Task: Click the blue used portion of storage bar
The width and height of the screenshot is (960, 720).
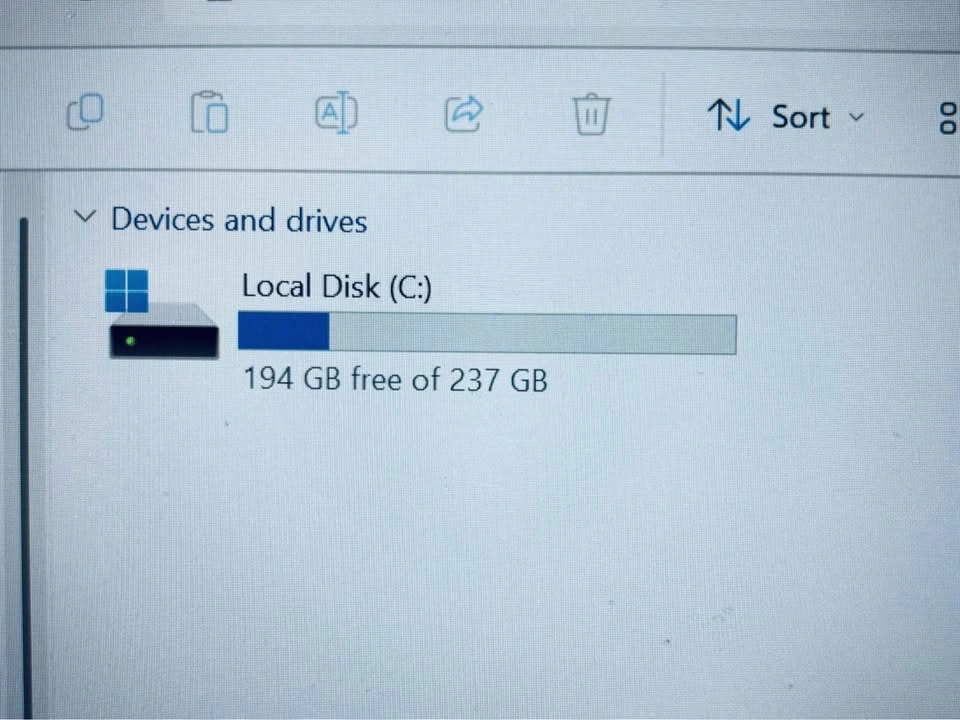Action: 283,331
